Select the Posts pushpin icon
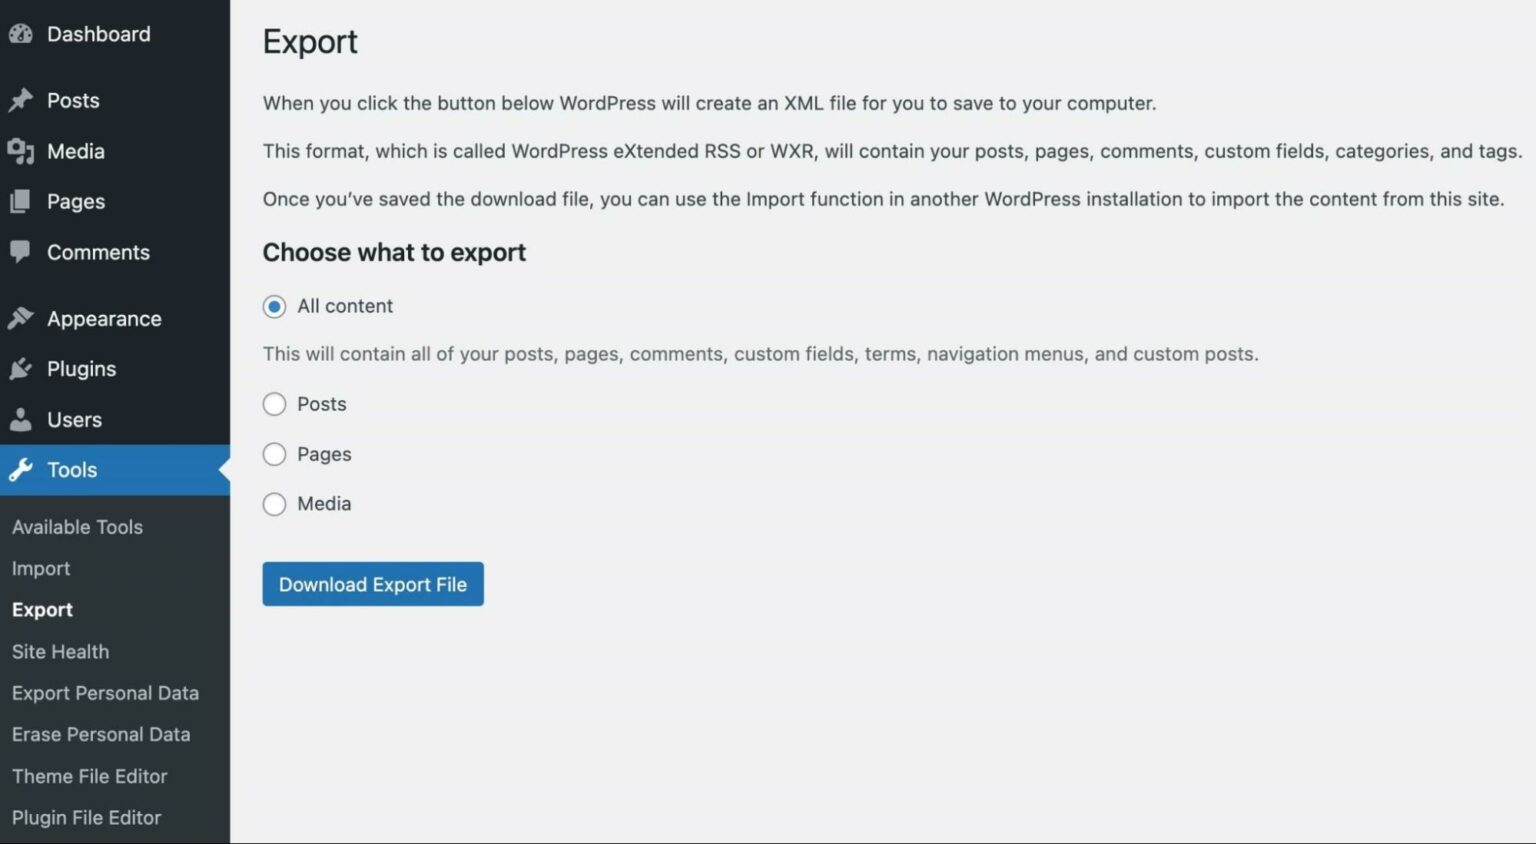This screenshot has height=844, width=1536. 21,100
